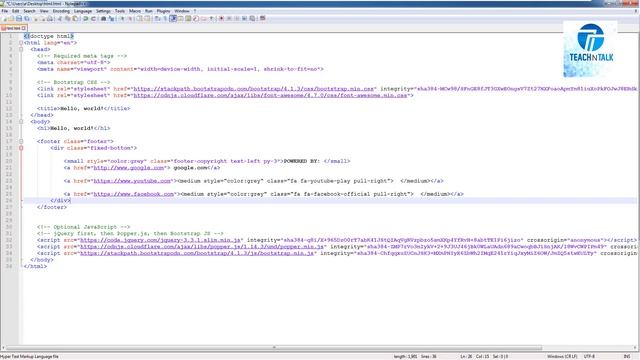
Task: Open Find with the binoculars icon
Action: tap(103, 18)
